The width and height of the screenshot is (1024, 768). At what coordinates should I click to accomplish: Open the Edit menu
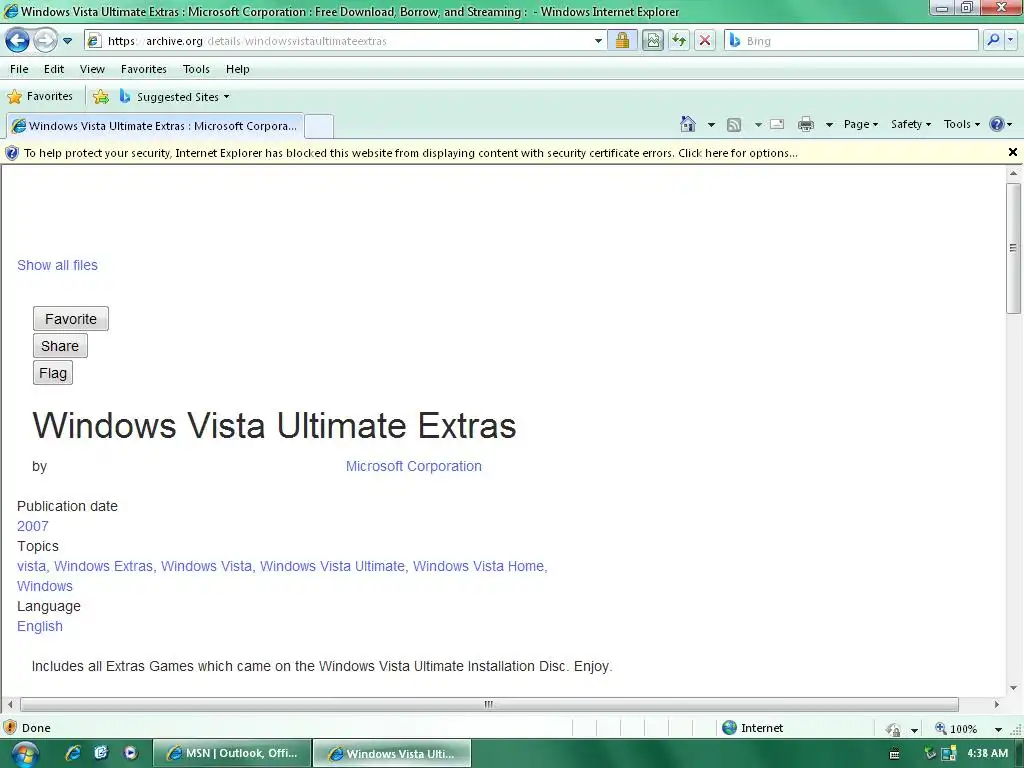(x=54, y=69)
